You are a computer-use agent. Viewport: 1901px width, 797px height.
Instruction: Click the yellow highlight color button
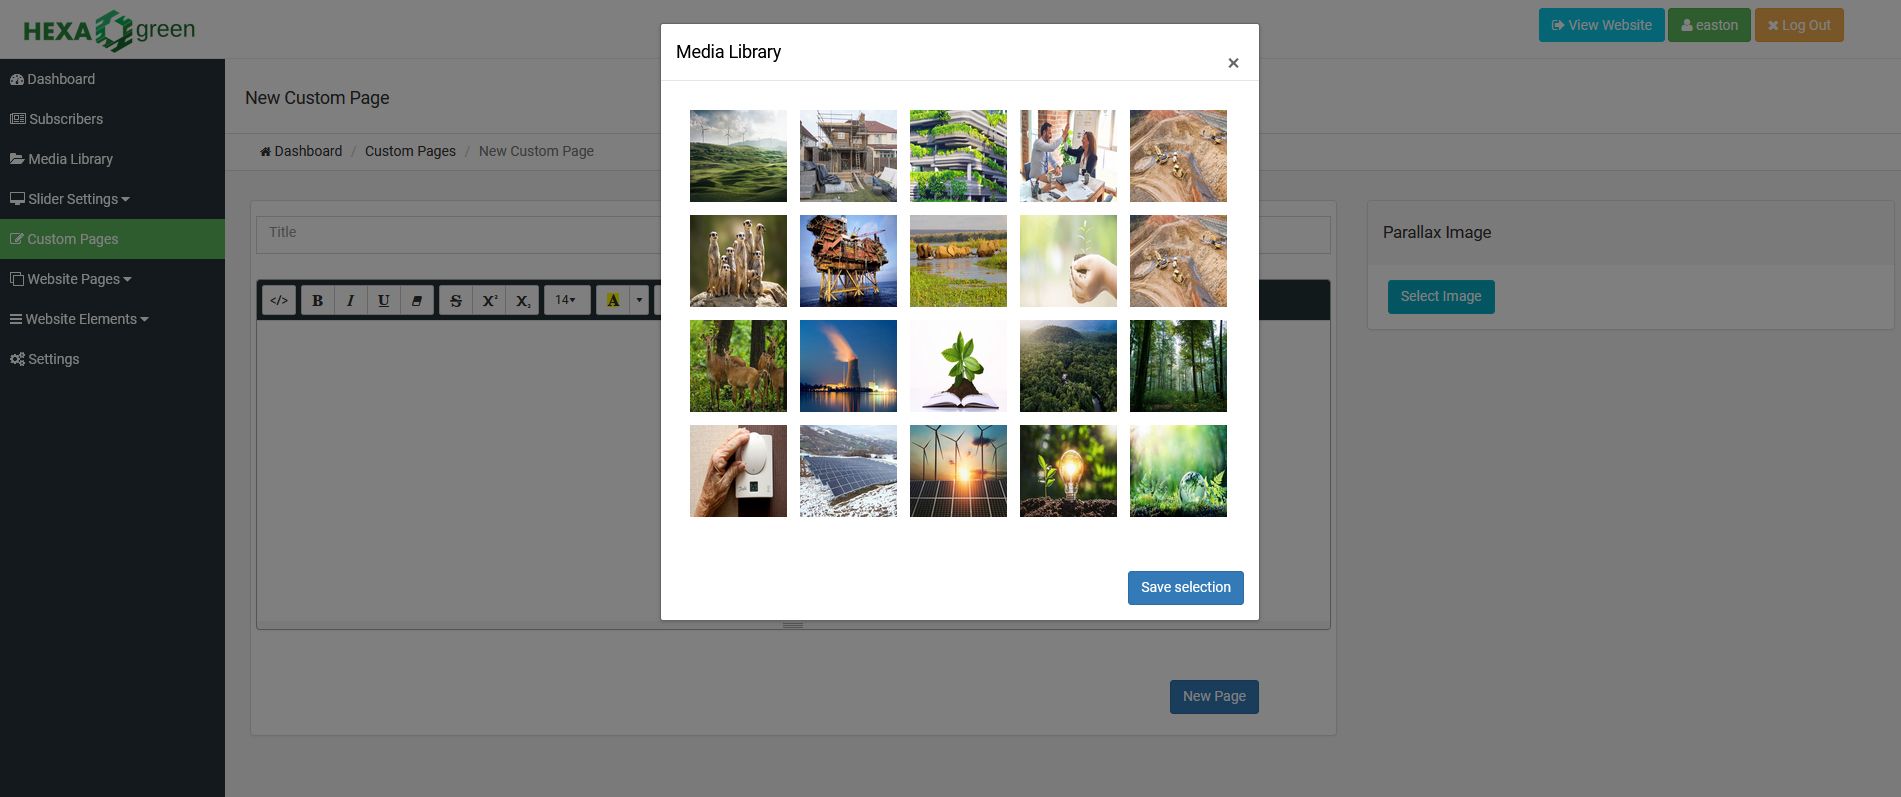(x=613, y=300)
